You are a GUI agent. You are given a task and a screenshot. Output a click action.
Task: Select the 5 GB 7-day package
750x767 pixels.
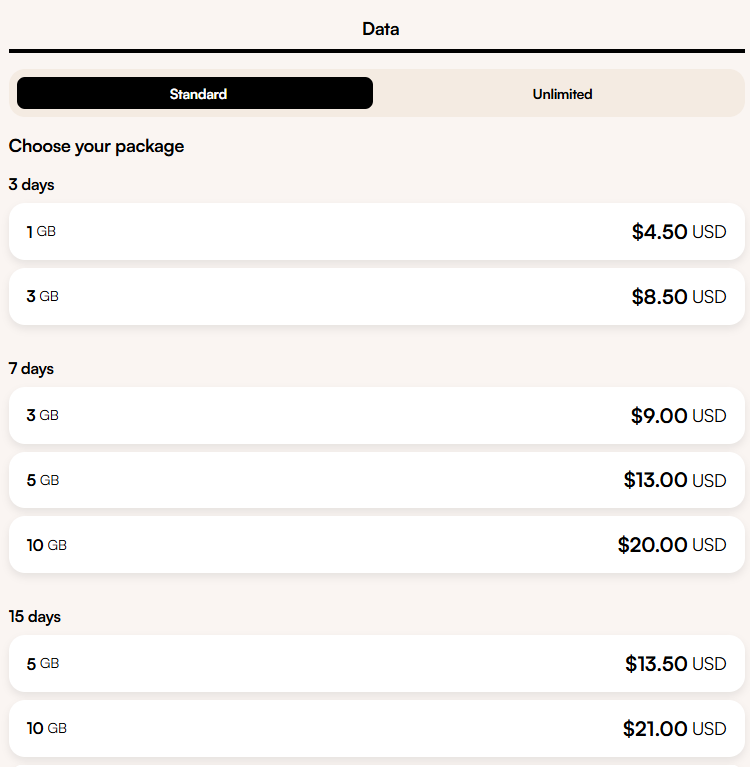376,480
